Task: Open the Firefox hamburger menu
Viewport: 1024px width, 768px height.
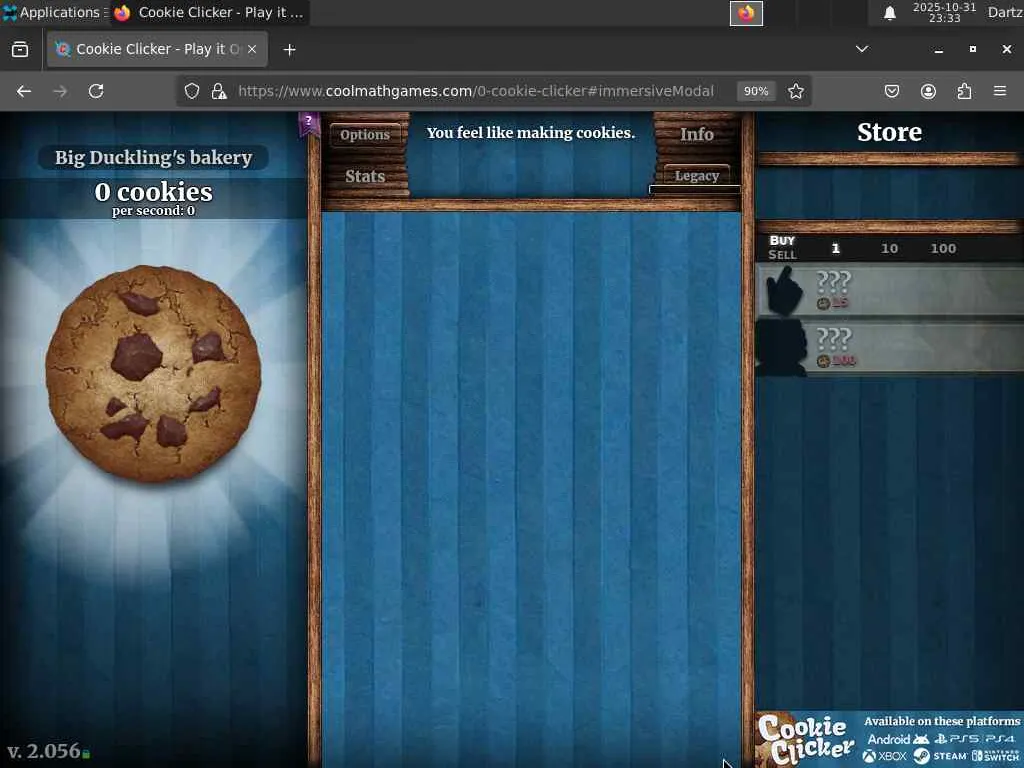Action: (1000, 91)
